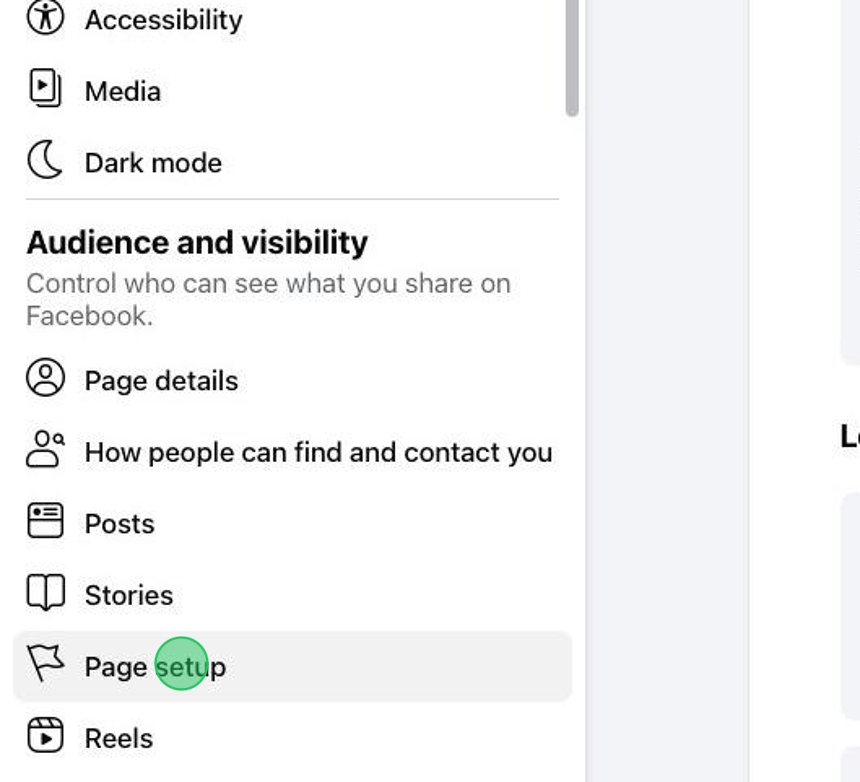Click the people search icon
This screenshot has height=782, width=860.
(x=44, y=451)
